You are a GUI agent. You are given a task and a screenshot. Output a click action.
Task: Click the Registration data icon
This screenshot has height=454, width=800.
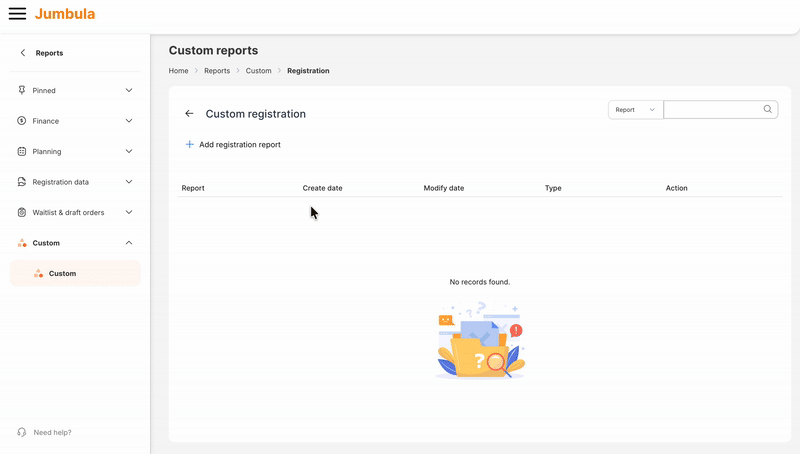tap(22, 182)
